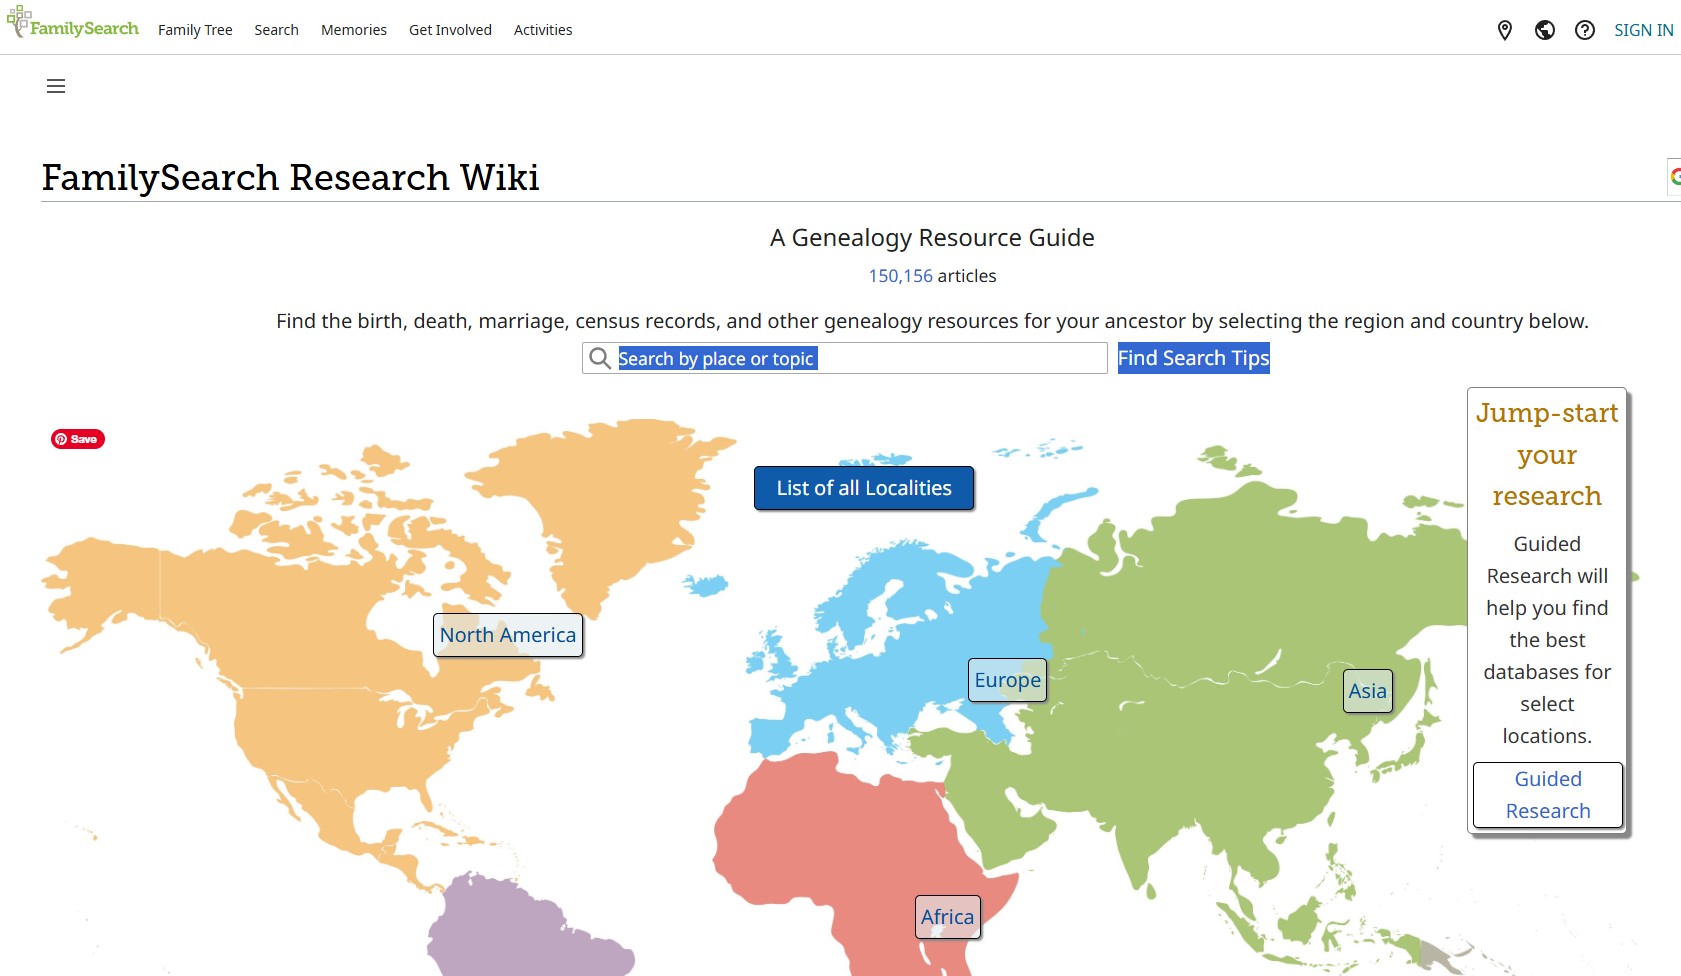
Task: Open the help question mark icon
Action: 1584,30
